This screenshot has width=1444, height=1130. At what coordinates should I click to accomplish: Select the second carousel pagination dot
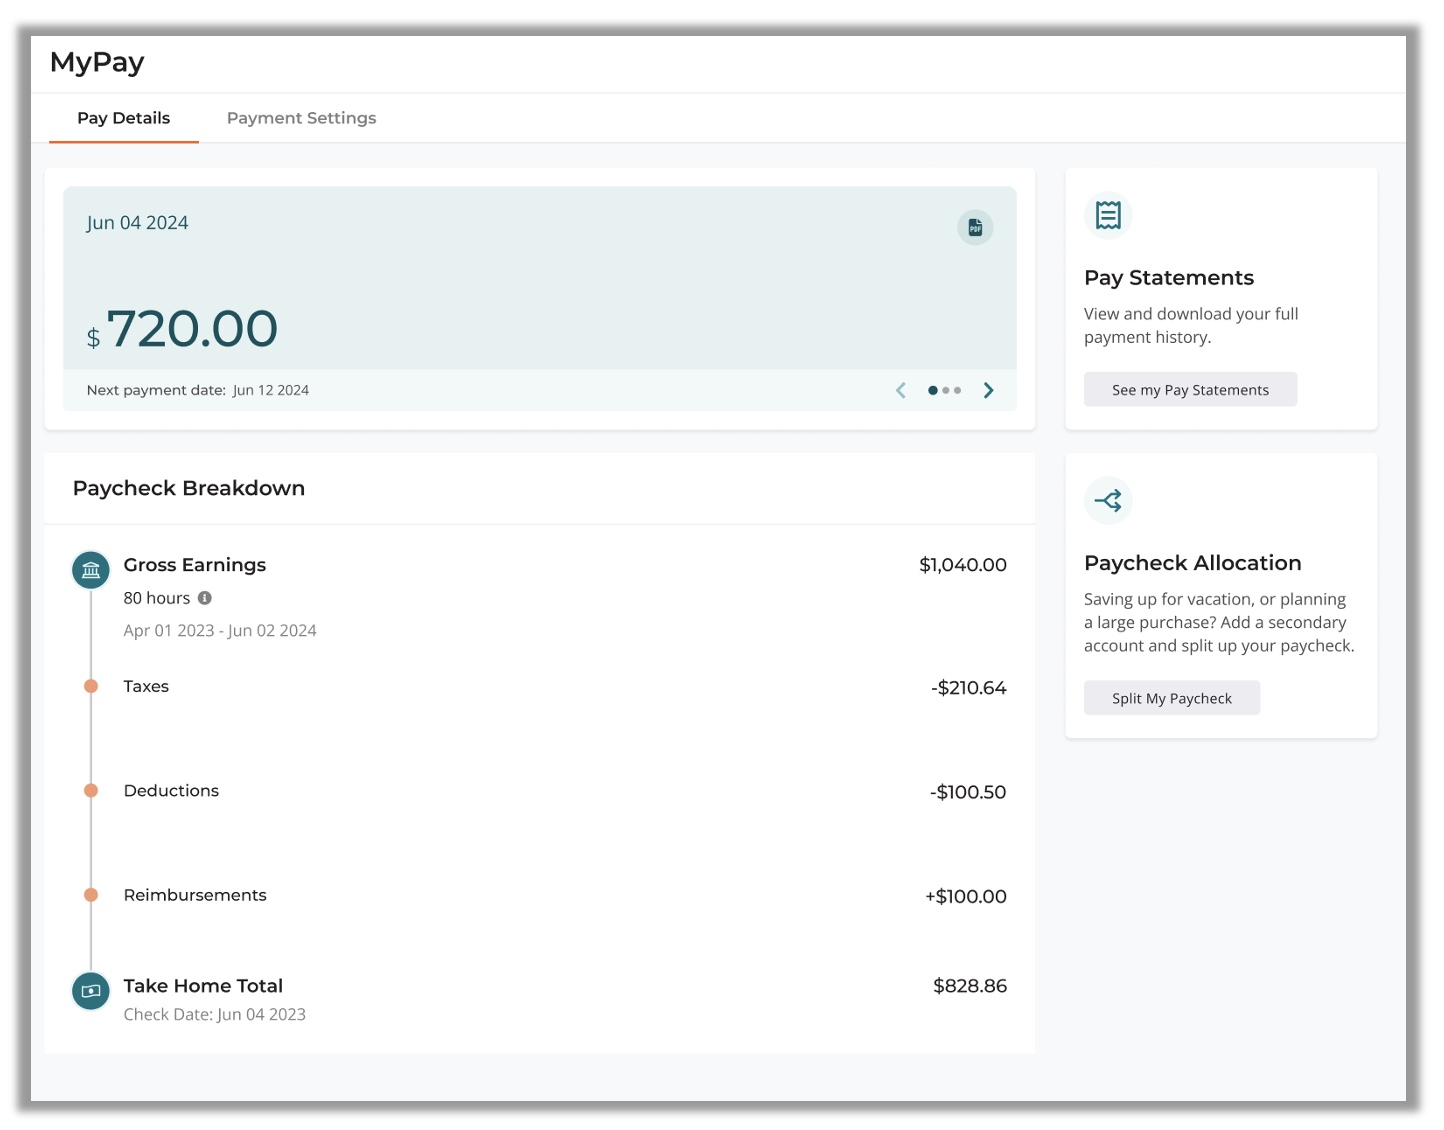(x=946, y=391)
